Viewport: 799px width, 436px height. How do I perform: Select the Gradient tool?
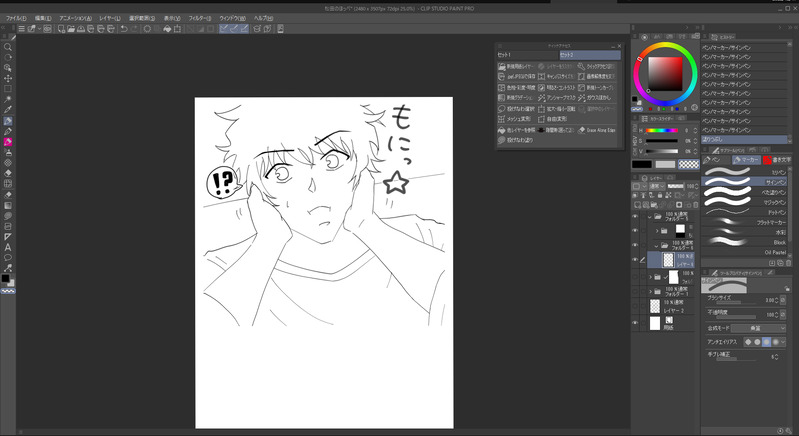pyautogui.click(x=8, y=206)
